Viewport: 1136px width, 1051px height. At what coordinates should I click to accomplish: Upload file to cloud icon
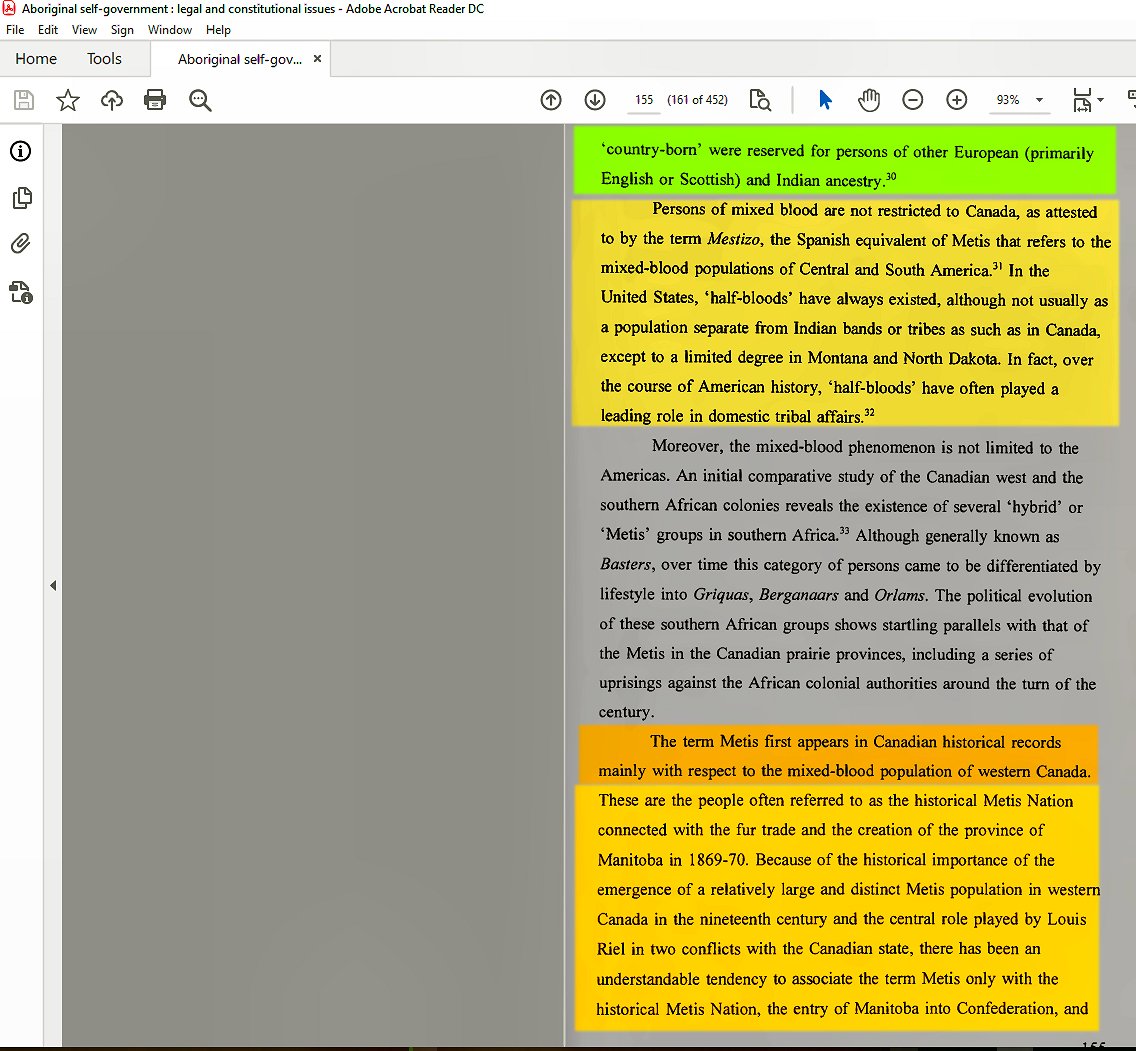point(112,100)
